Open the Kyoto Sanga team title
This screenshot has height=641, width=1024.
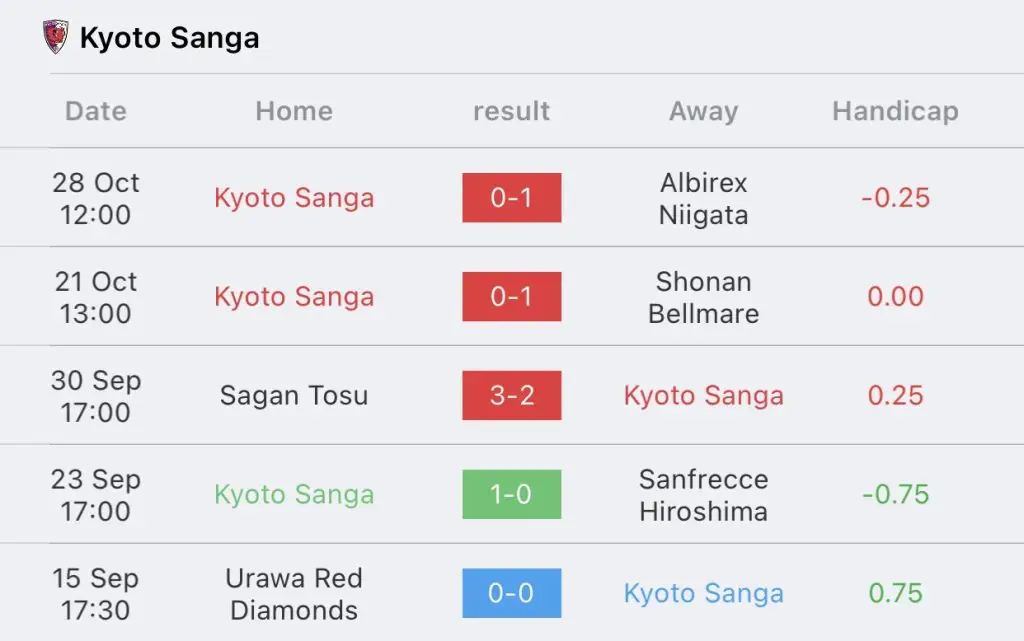coord(169,38)
